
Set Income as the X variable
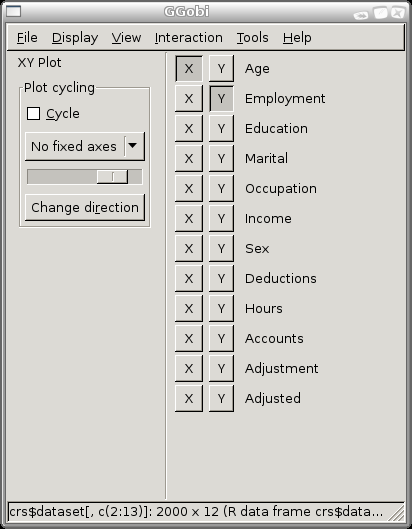click(189, 219)
